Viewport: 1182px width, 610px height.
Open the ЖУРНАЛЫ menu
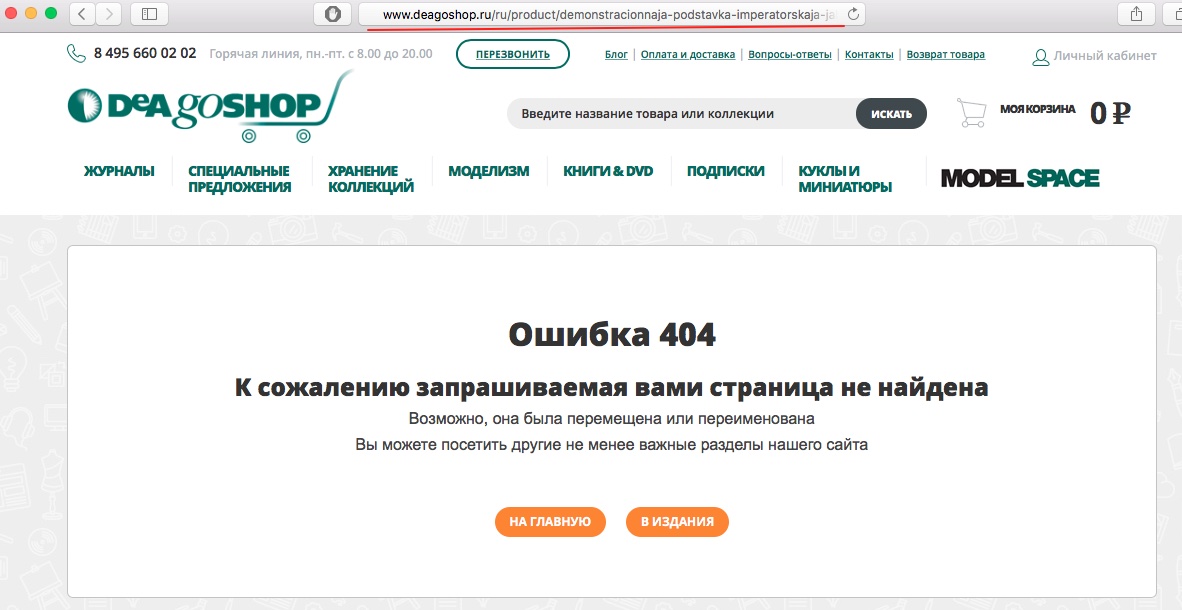119,171
